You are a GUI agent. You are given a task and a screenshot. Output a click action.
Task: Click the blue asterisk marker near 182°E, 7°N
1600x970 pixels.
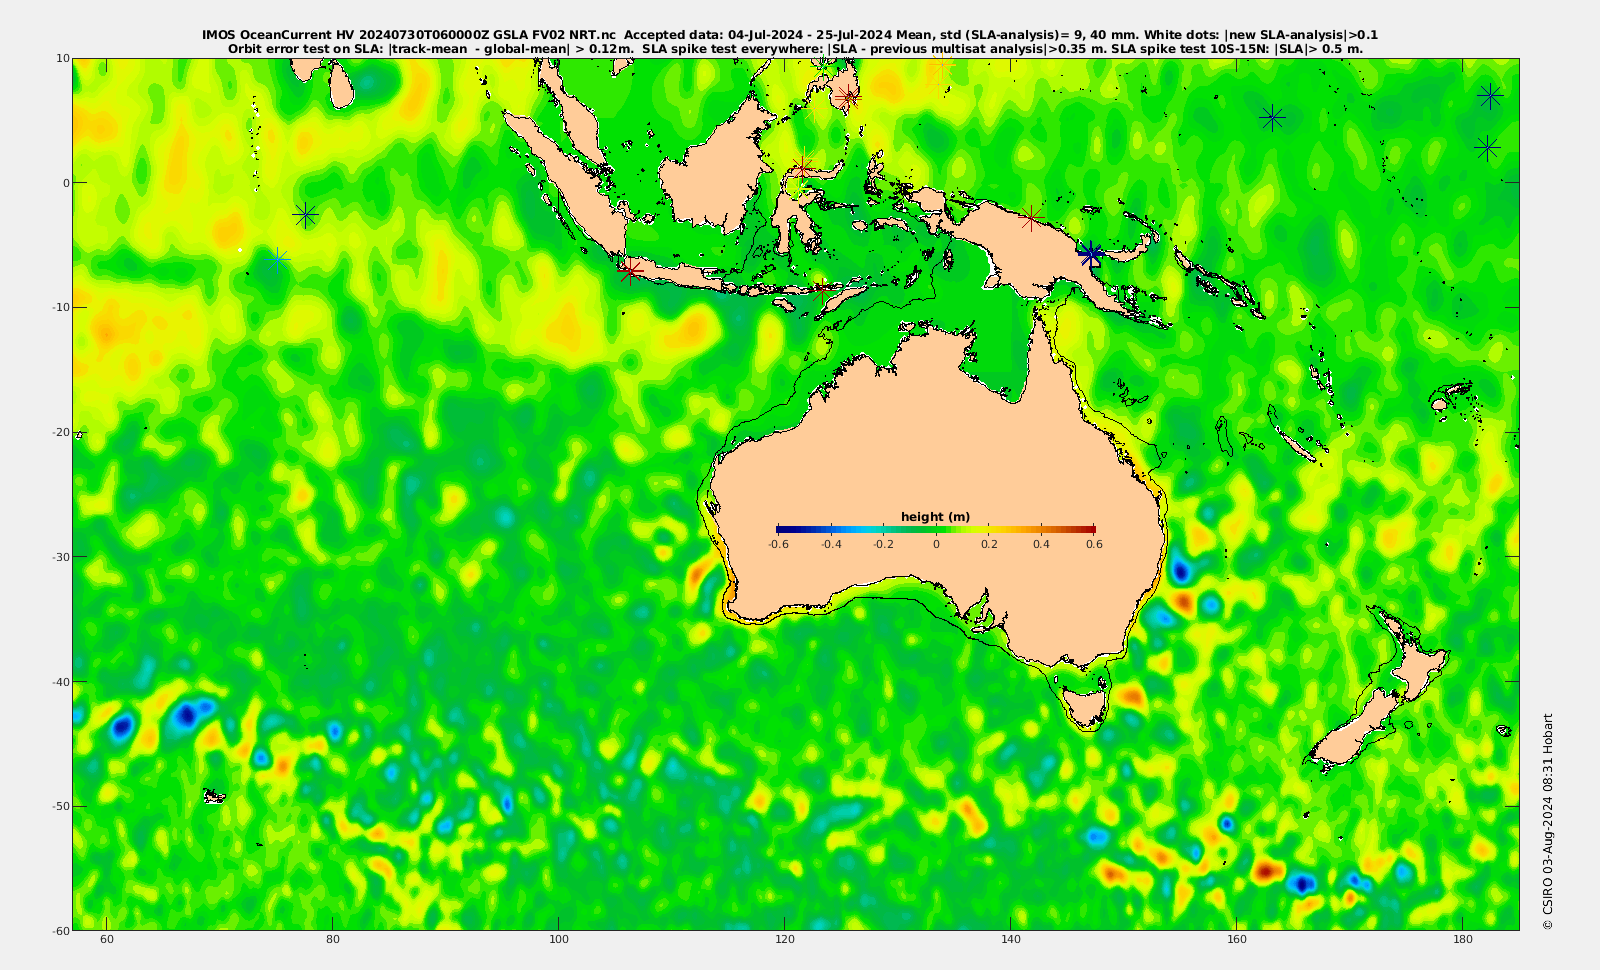[x=1490, y=96]
